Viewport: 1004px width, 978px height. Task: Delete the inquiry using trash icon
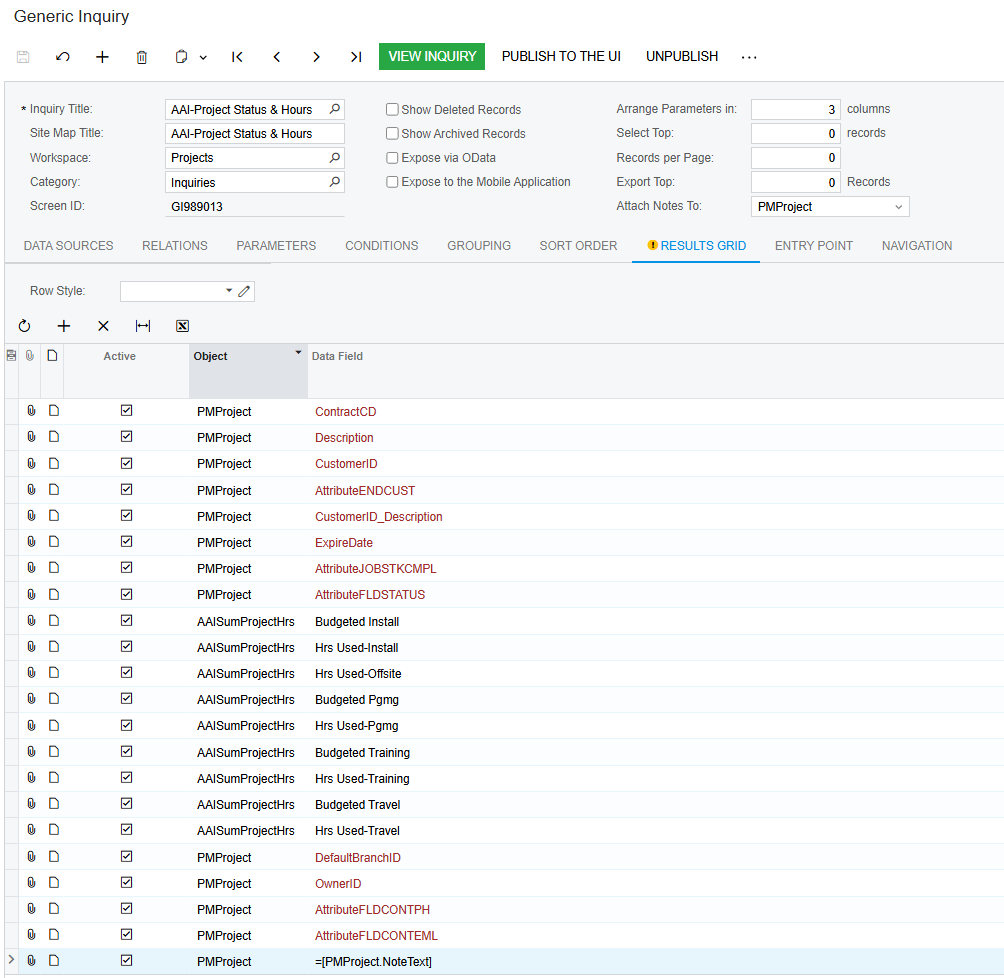142,57
